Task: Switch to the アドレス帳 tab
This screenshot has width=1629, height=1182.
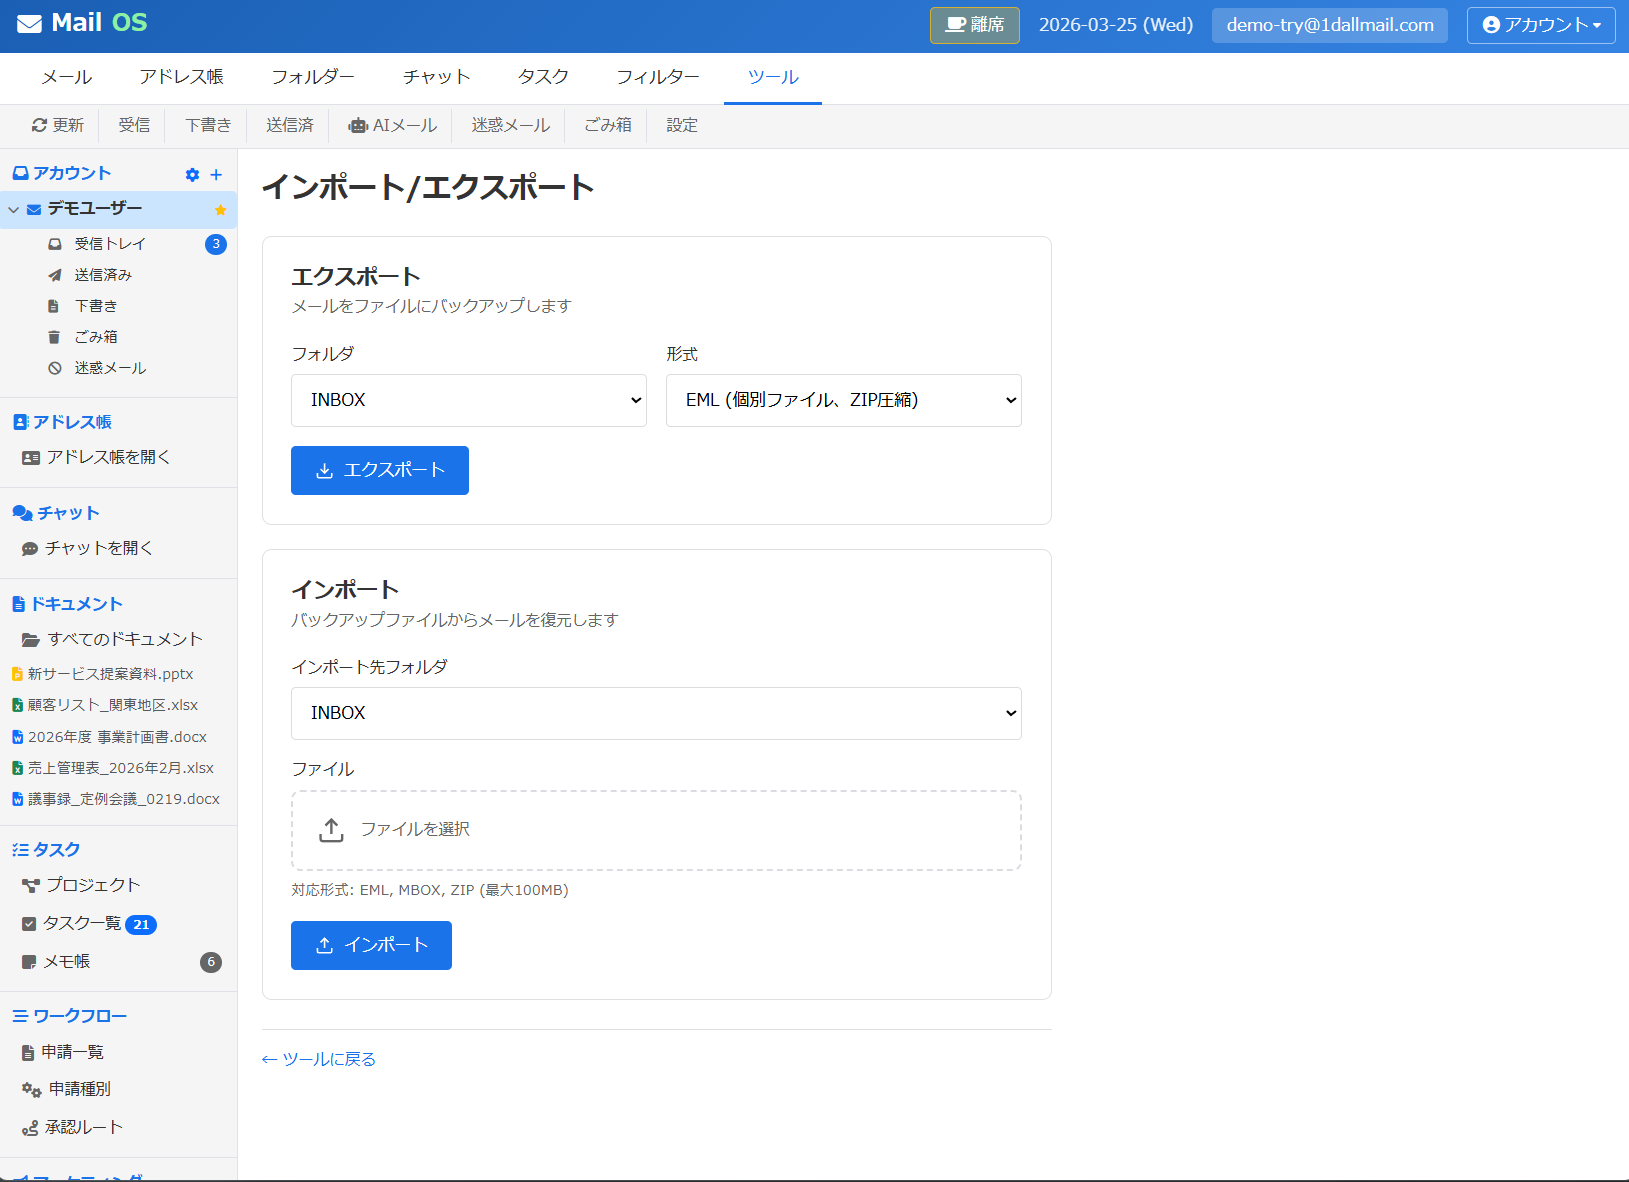Action: point(181,77)
